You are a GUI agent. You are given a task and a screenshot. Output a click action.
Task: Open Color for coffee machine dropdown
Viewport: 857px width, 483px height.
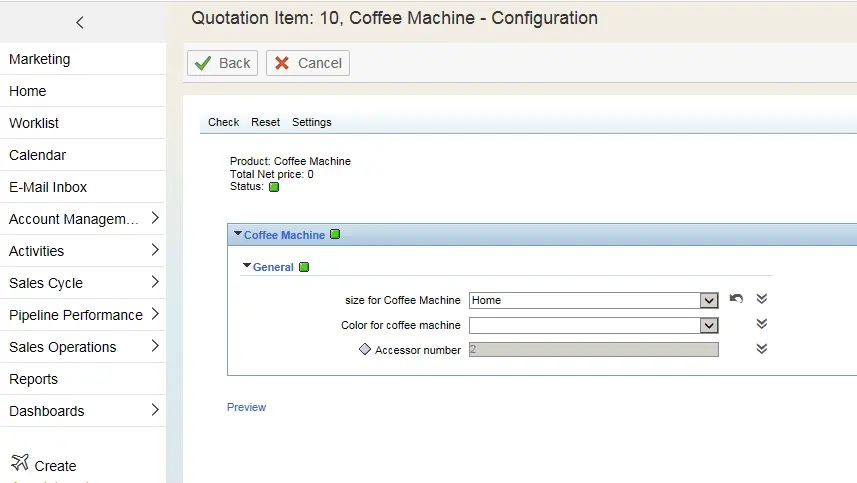click(708, 325)
